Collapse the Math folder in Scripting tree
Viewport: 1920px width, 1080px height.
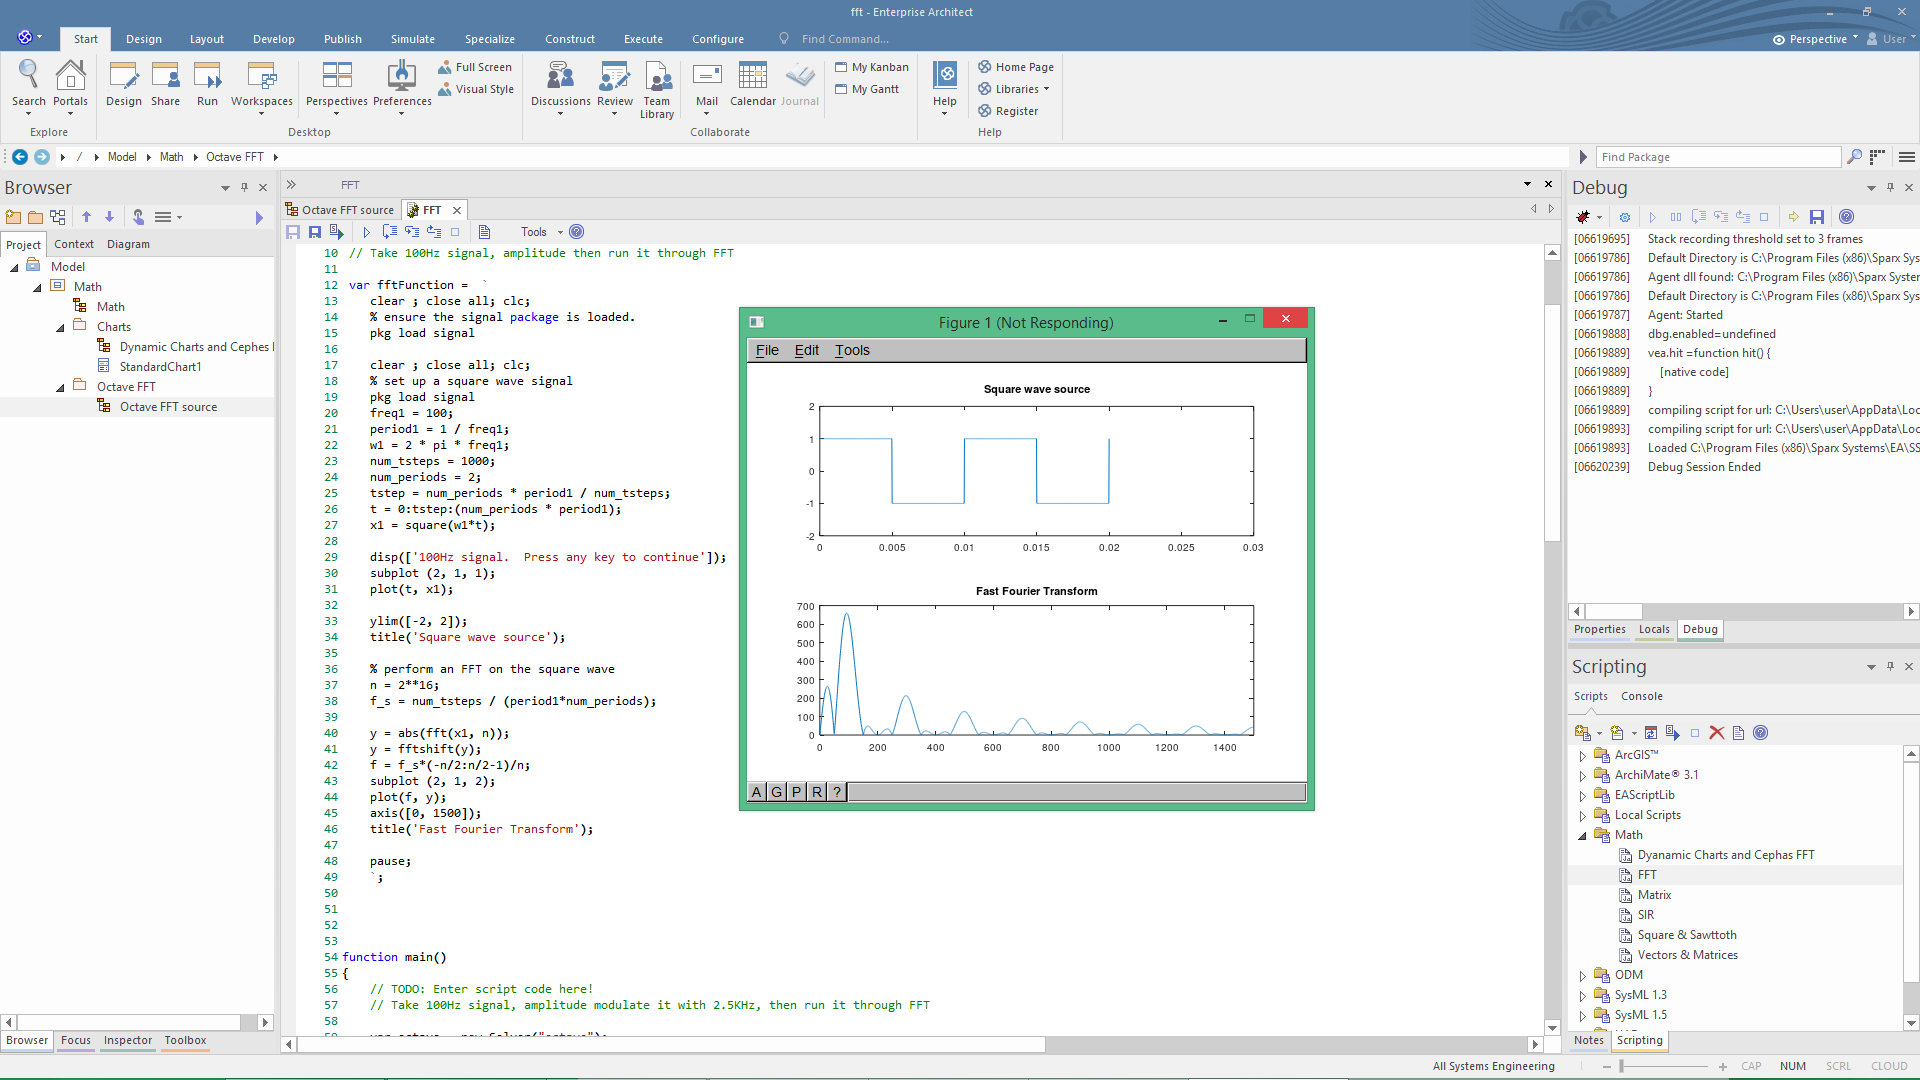coord(1582,836)
